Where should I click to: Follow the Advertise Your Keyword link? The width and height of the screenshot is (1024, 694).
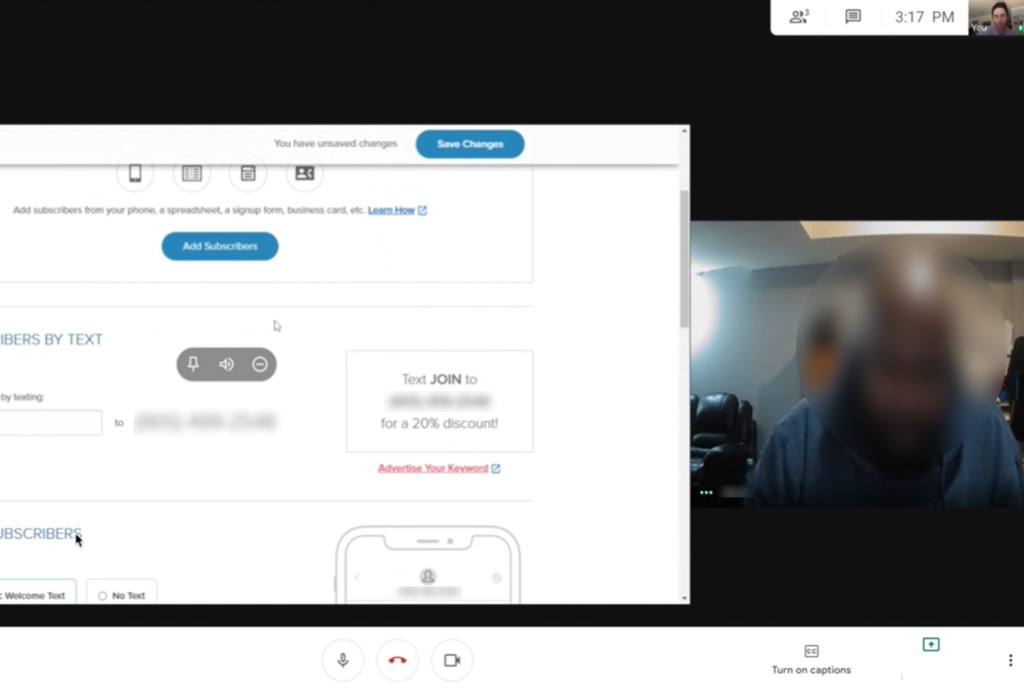coord(433,468)
